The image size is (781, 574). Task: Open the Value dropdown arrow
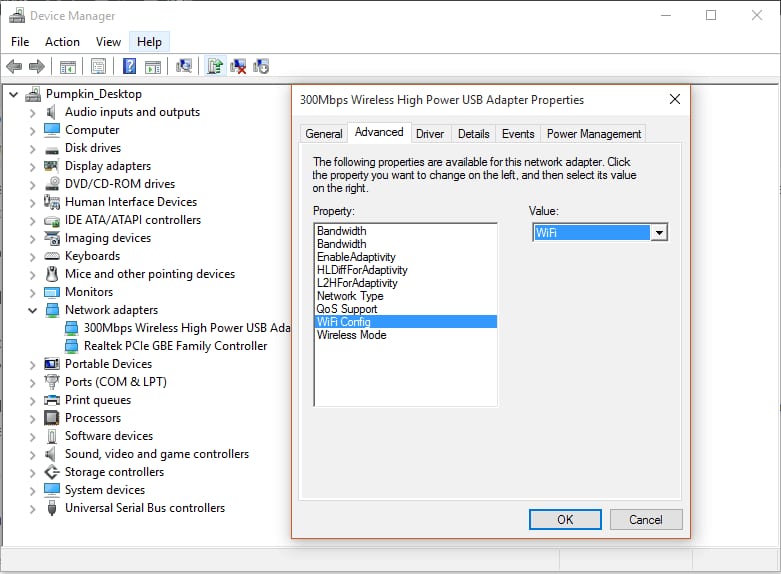(659, 232)
